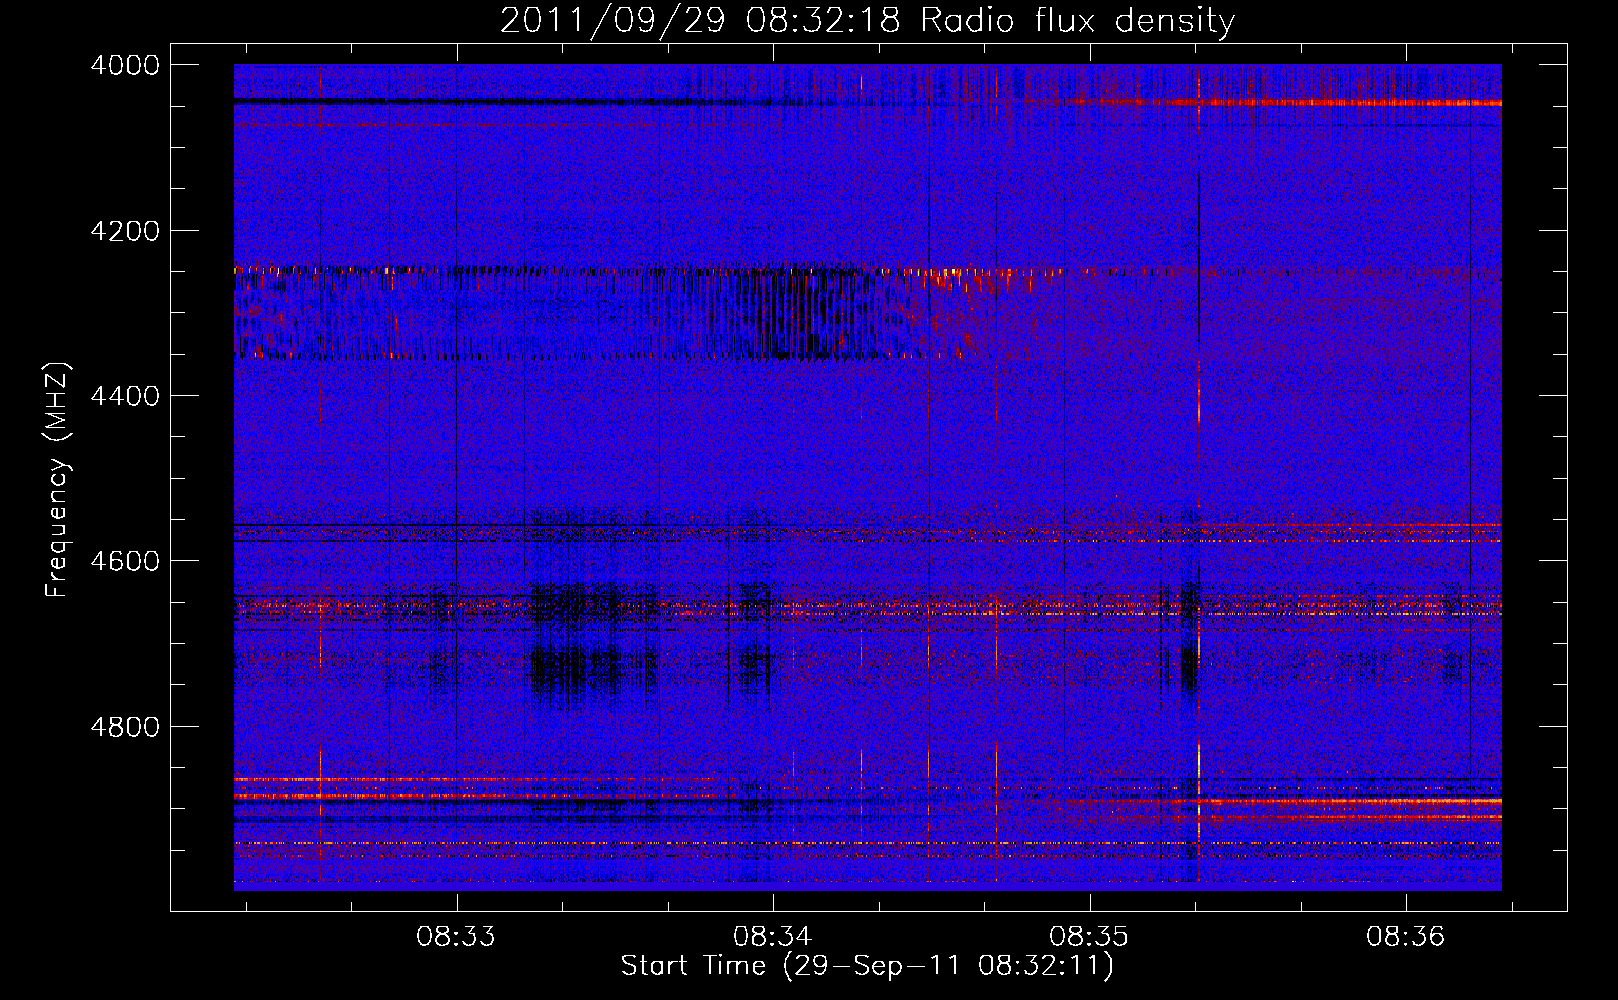Click the 4600 frequency tick label

(x=125, y=561)
